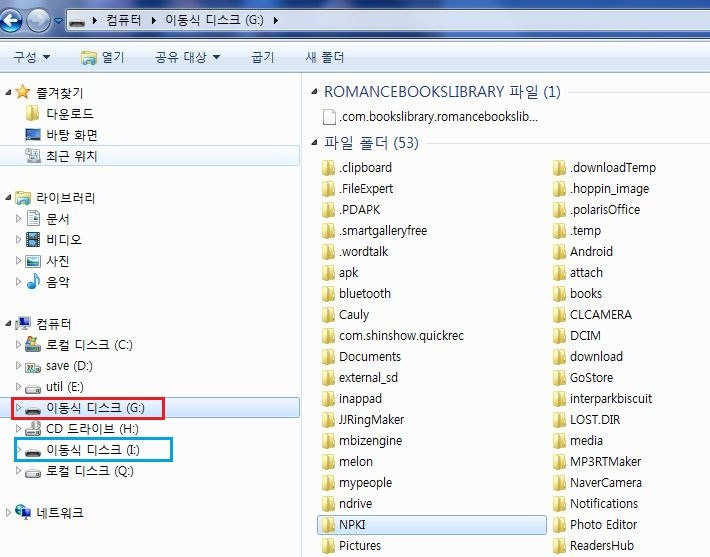Select .com.bookslibrary.romancebookslib file icon
This screenshot has height=557, width=710.
click(x=329, y=117)
